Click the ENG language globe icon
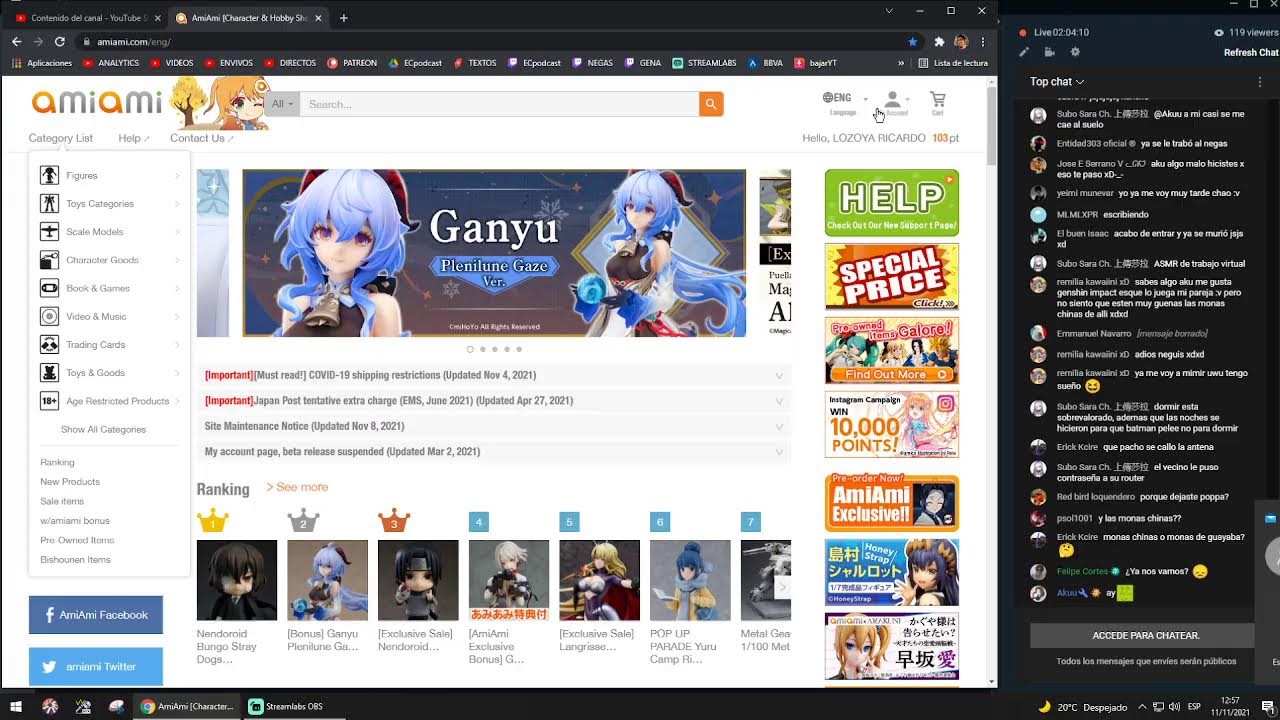Screen dimensions: 1280x720 [x=829, y=98]
